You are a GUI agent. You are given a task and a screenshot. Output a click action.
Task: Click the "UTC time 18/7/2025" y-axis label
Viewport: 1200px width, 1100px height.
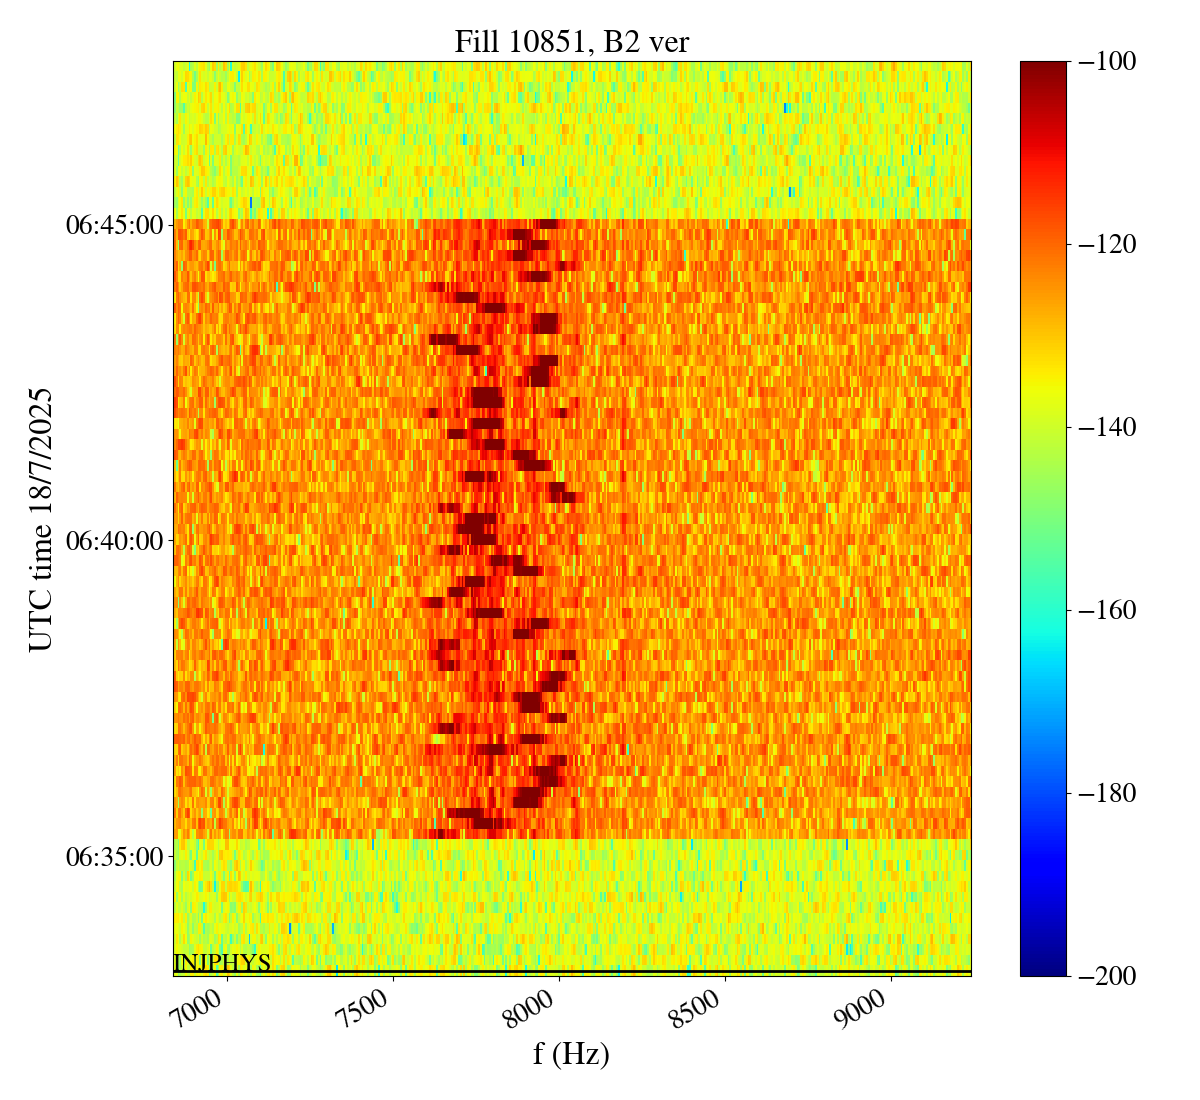pos(40,519)
